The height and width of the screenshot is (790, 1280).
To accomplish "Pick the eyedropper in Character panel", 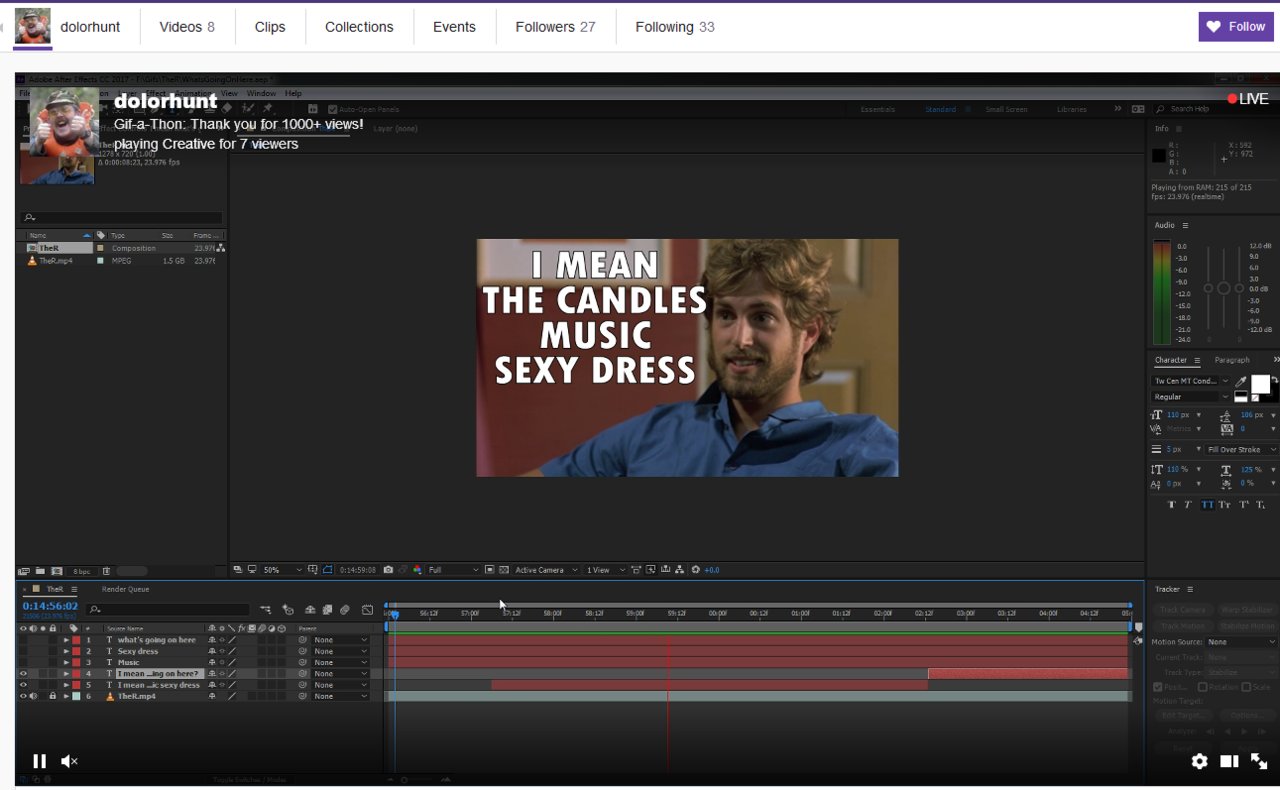I will pos(1241,381).
